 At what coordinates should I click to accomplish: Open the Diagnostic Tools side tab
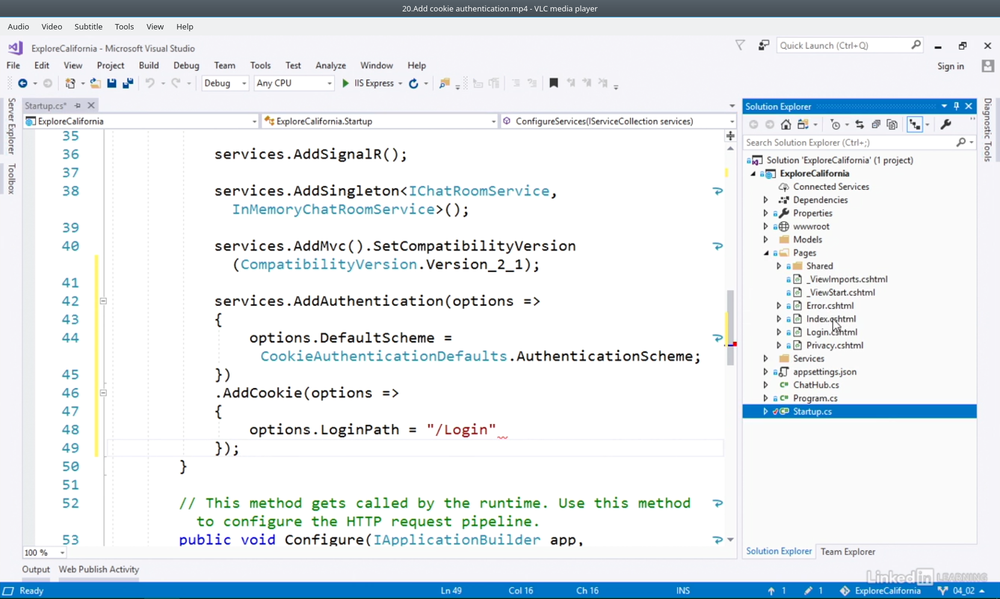(x=987, y=129)
